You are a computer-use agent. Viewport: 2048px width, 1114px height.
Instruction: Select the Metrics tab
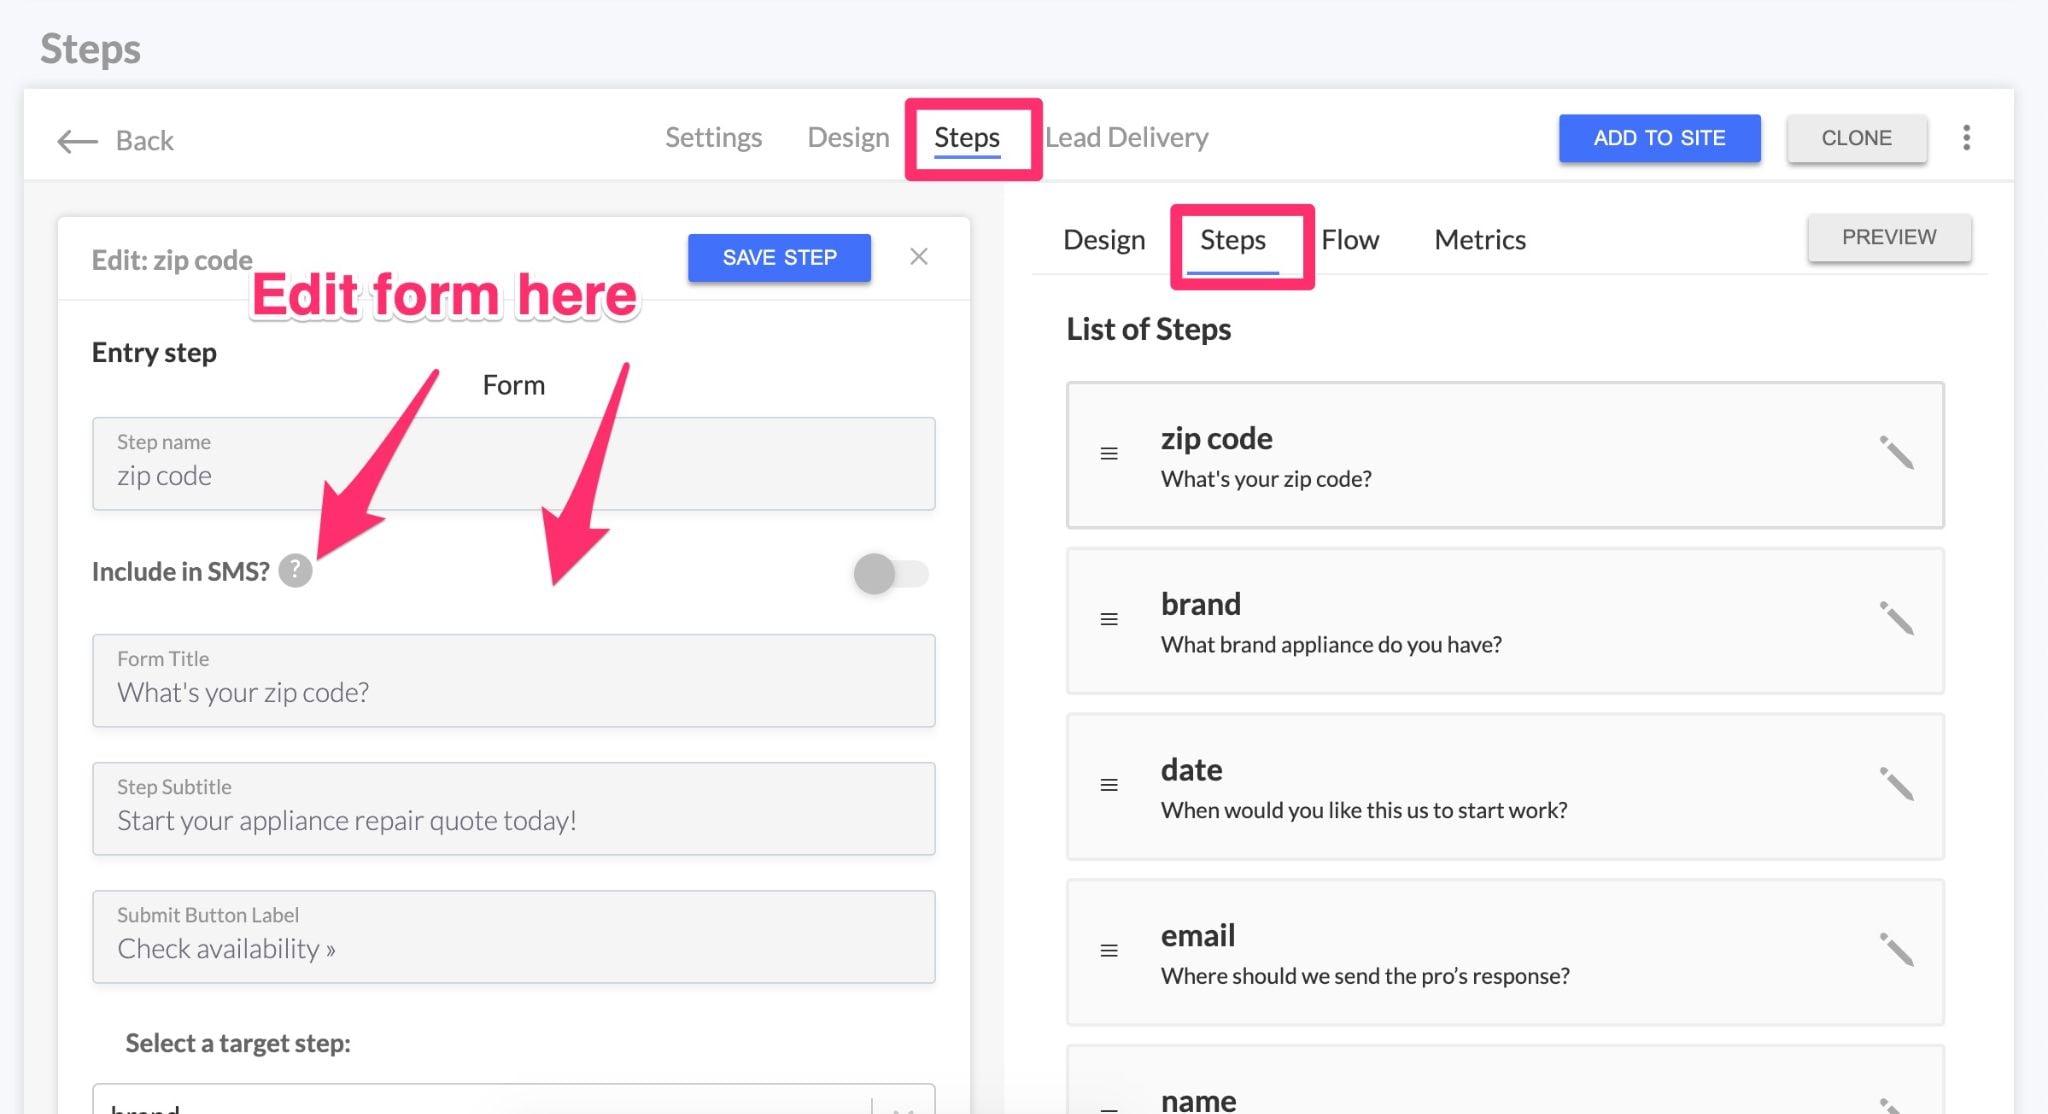tap(1479, 240)
